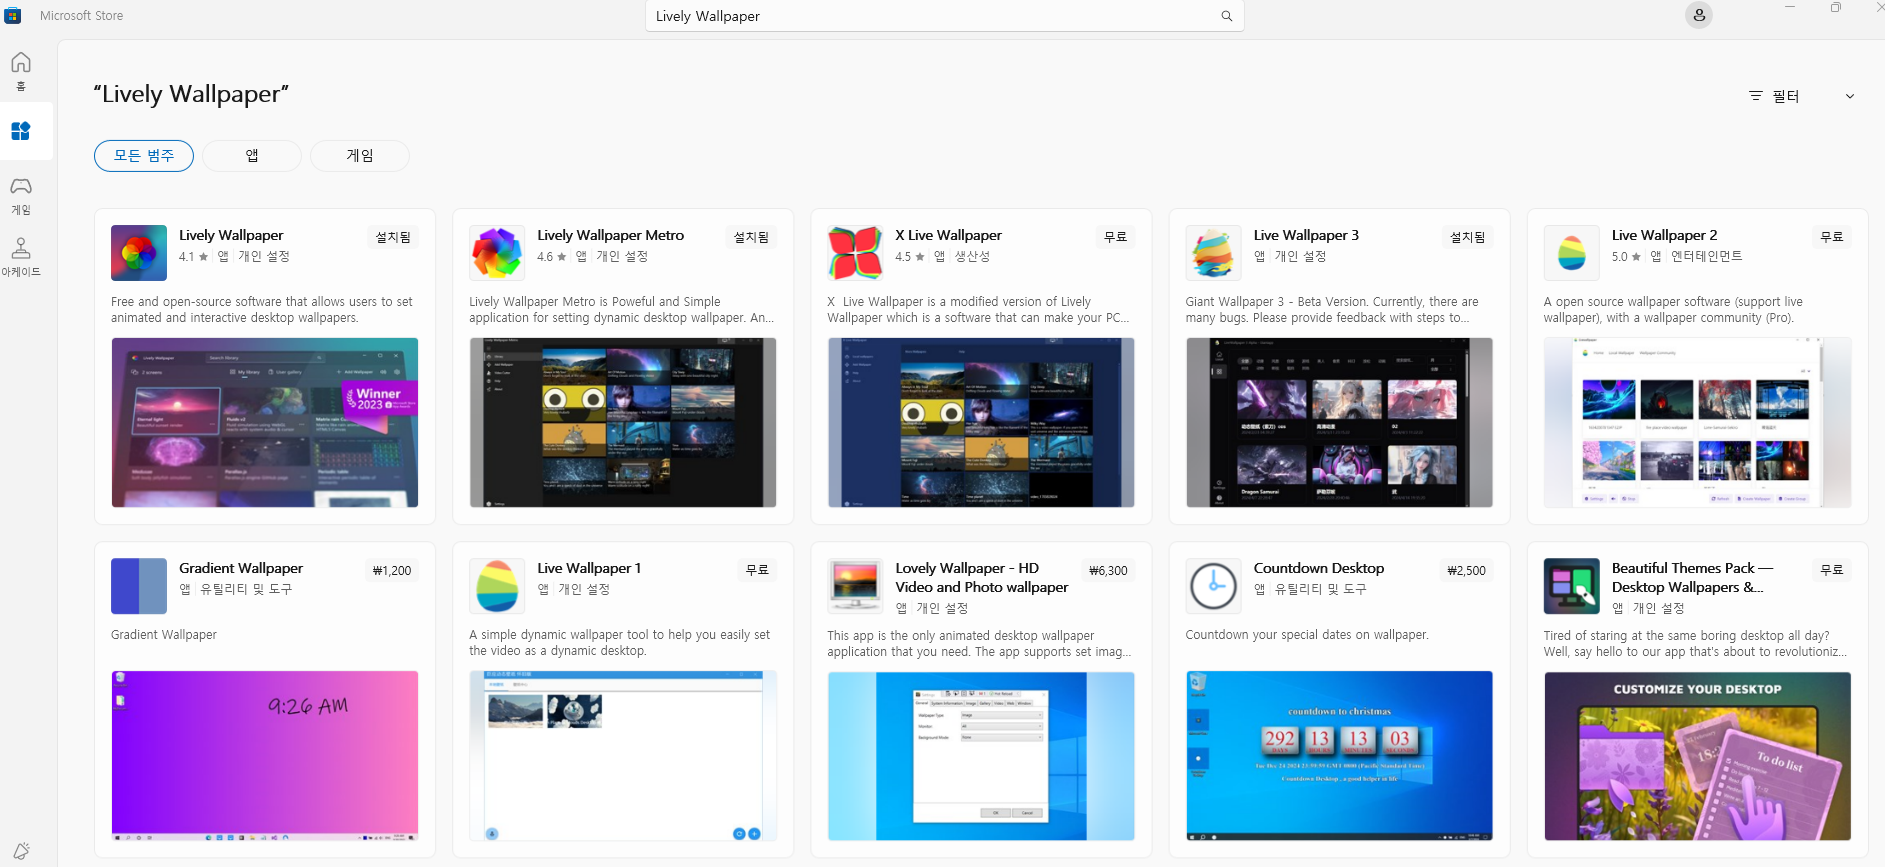Select the 앱 category tab

252,156
